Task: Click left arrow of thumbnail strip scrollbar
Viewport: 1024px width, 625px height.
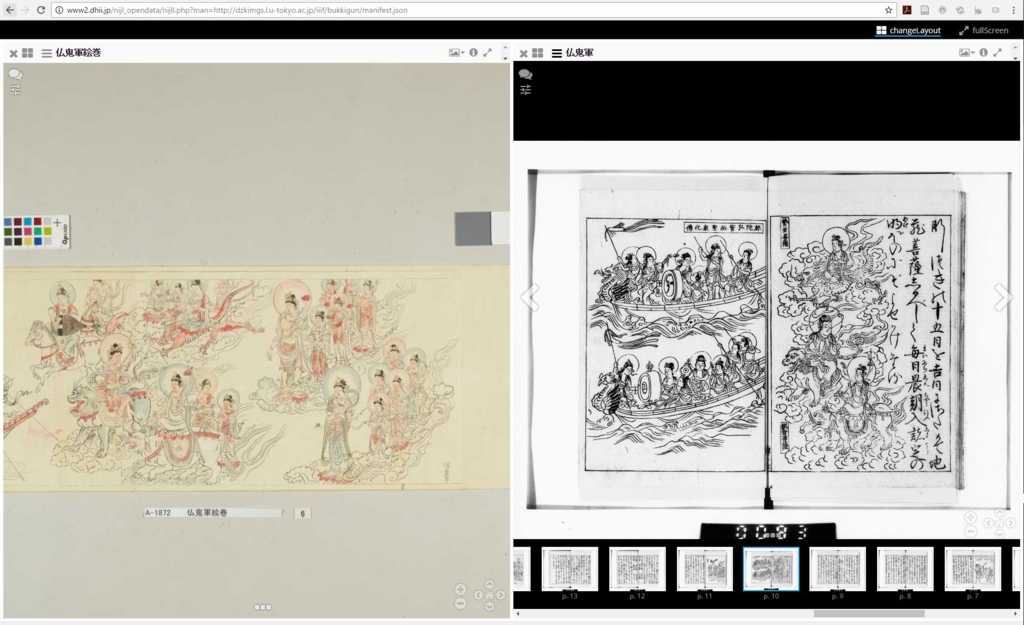Action: [518, 613]
